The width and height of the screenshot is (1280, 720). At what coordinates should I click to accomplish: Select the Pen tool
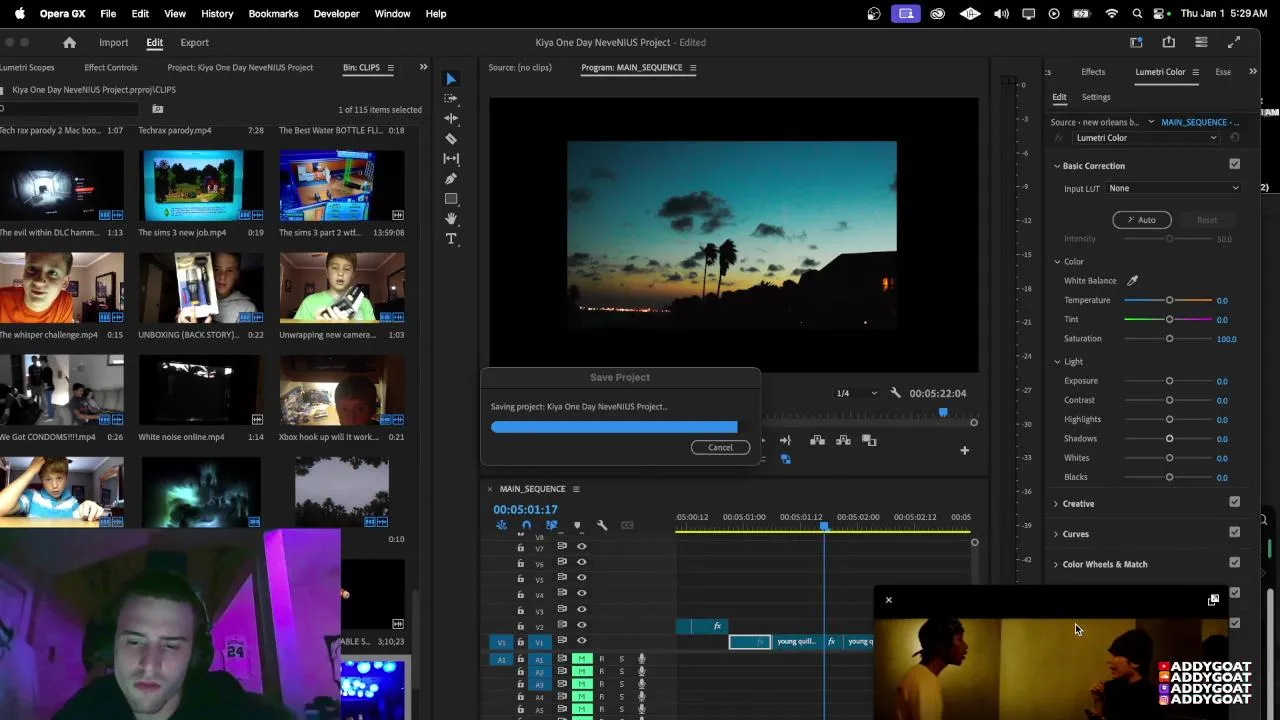pos(451,179)
